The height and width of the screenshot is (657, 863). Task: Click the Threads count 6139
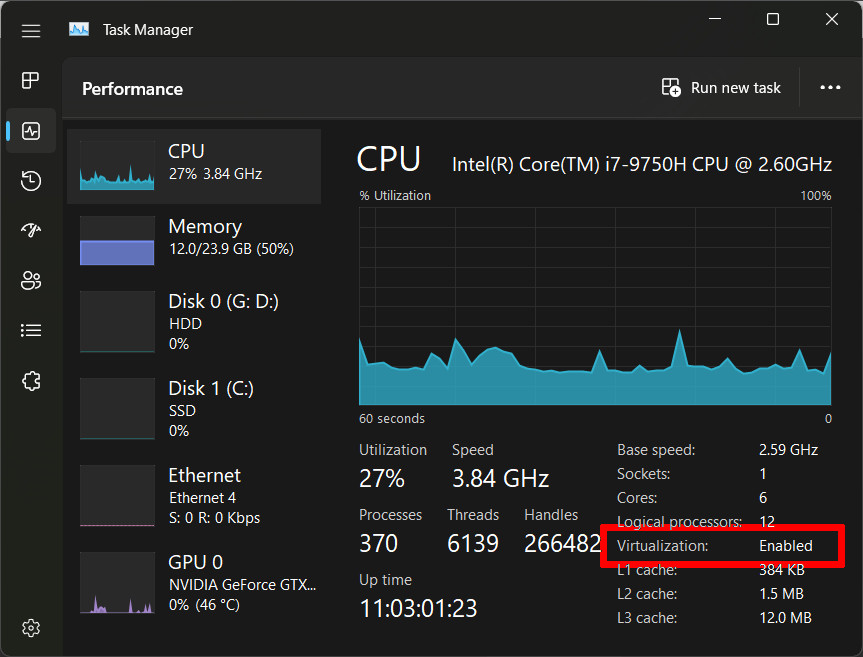pos(473,544)
